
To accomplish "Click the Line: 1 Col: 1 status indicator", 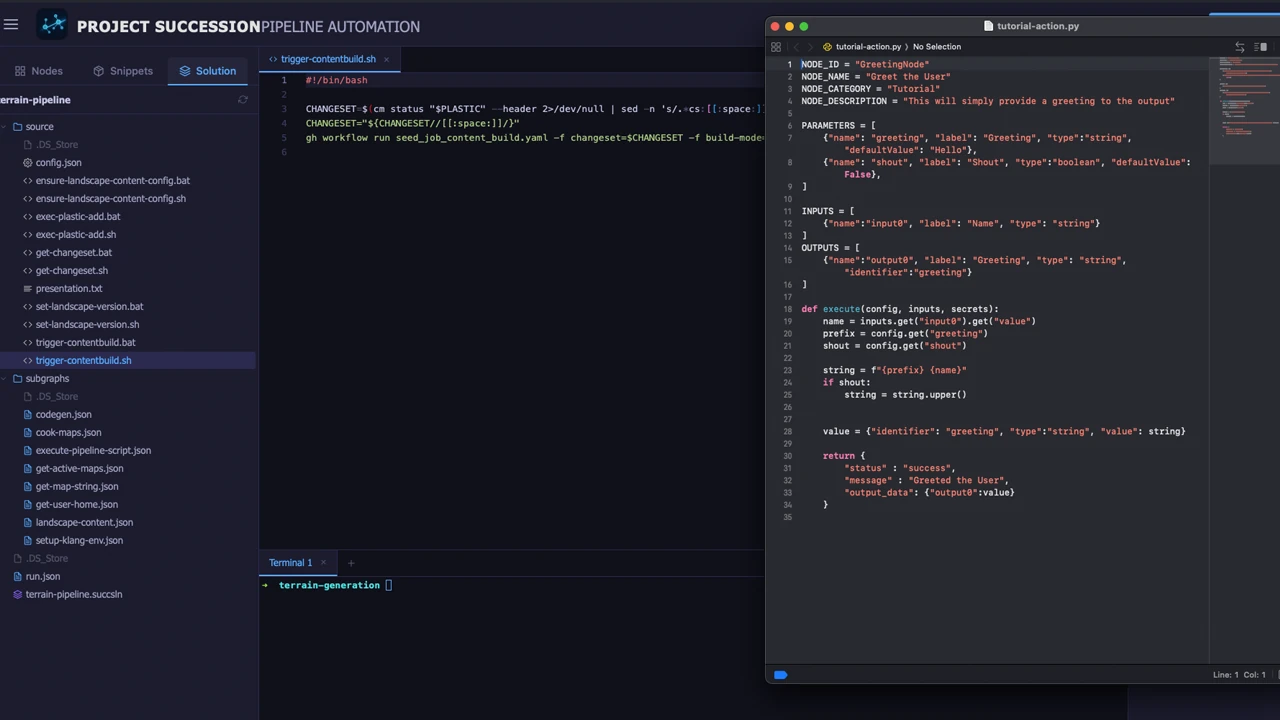I will pyautogui.click(x=1239, y=675).
